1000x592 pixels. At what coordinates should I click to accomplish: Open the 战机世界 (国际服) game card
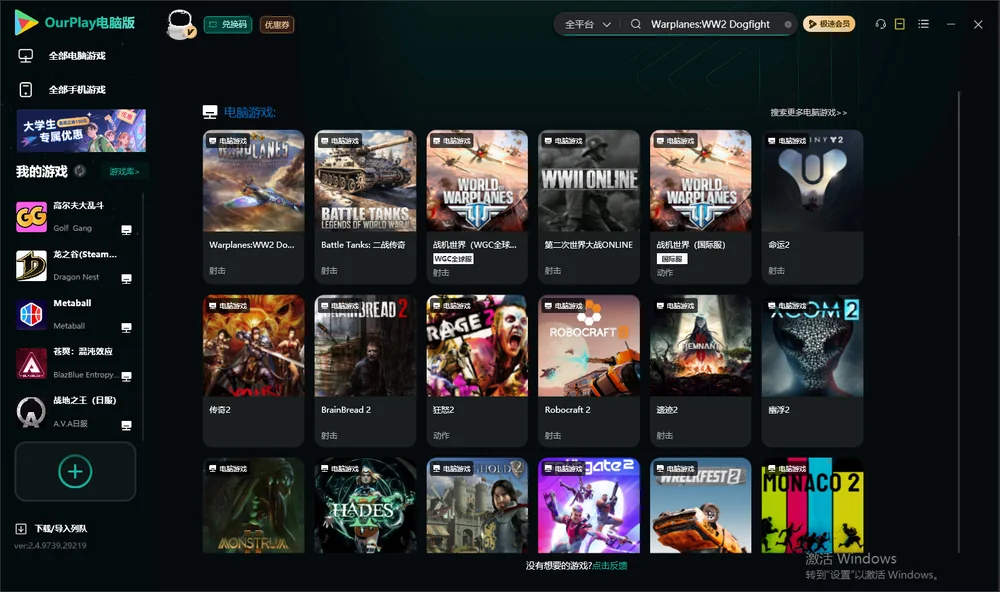(x=701, y=207)
